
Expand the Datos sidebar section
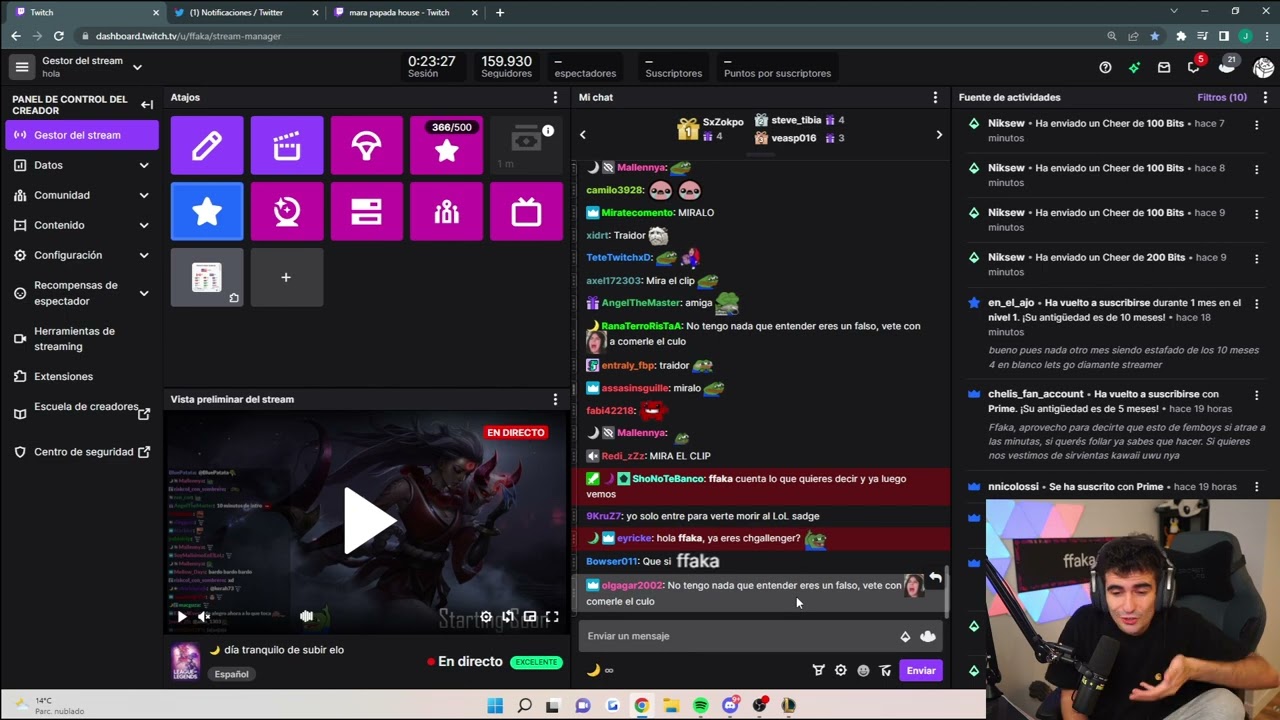point(144,165)
